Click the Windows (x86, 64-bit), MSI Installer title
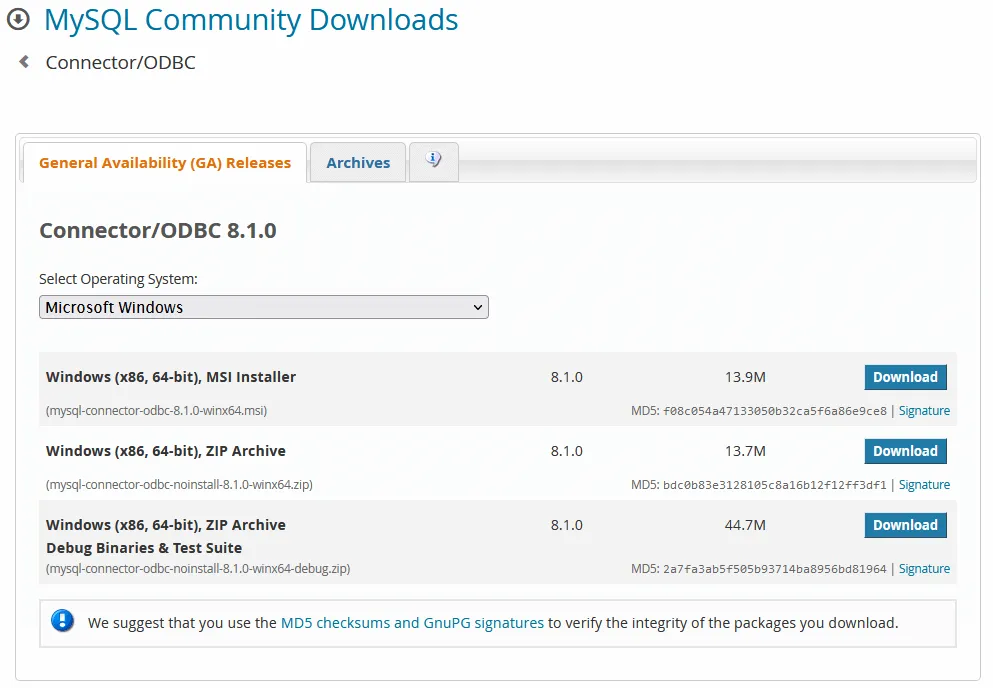Screen dimensions: 993x688 171,377
